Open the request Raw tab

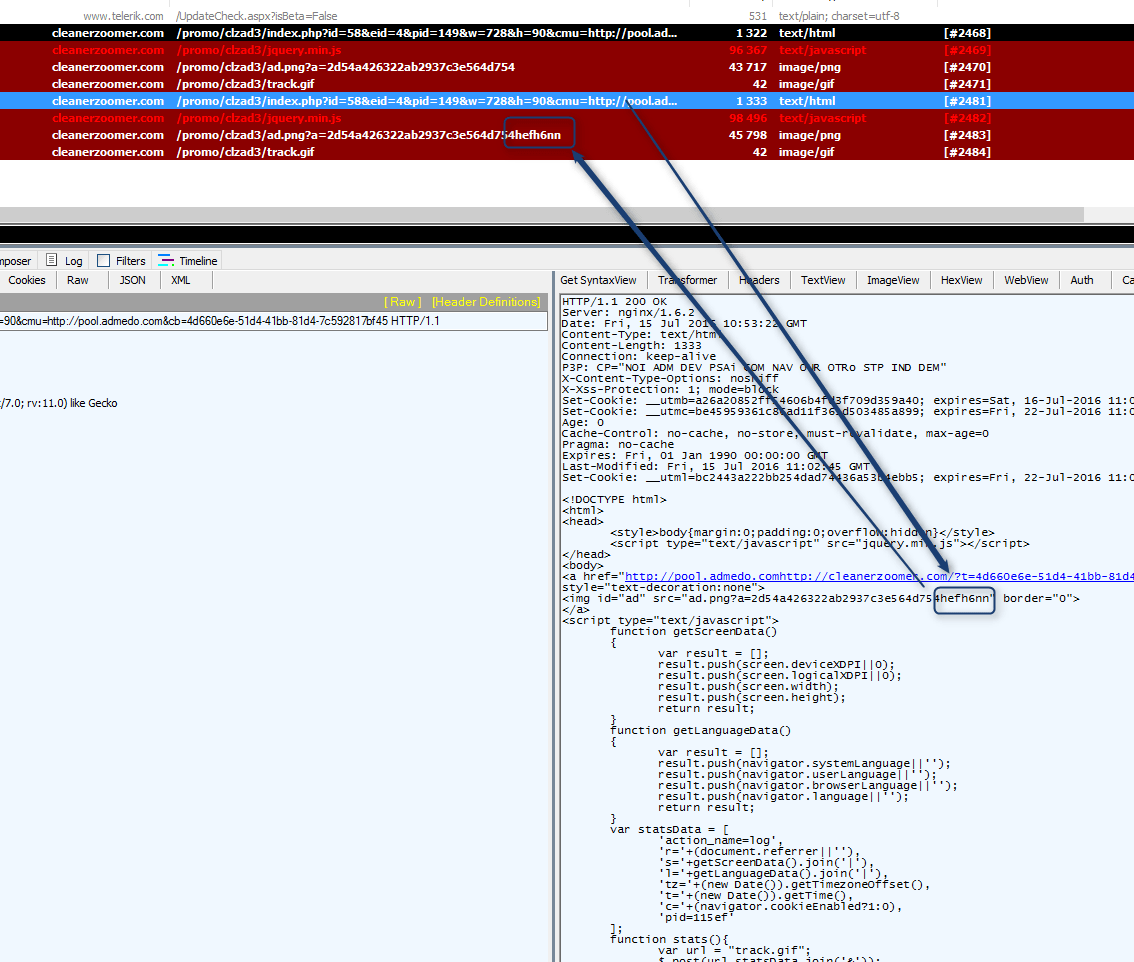click(x=77, y=280)
